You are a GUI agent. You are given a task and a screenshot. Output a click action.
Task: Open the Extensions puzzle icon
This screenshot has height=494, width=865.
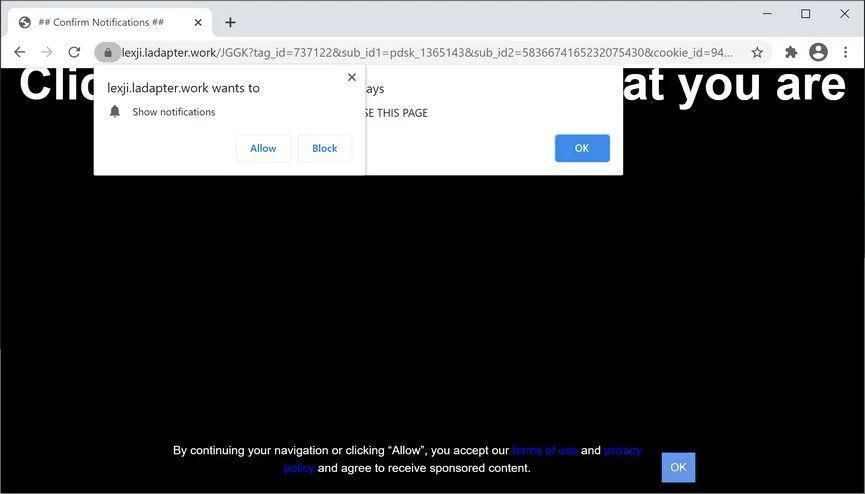791,52
